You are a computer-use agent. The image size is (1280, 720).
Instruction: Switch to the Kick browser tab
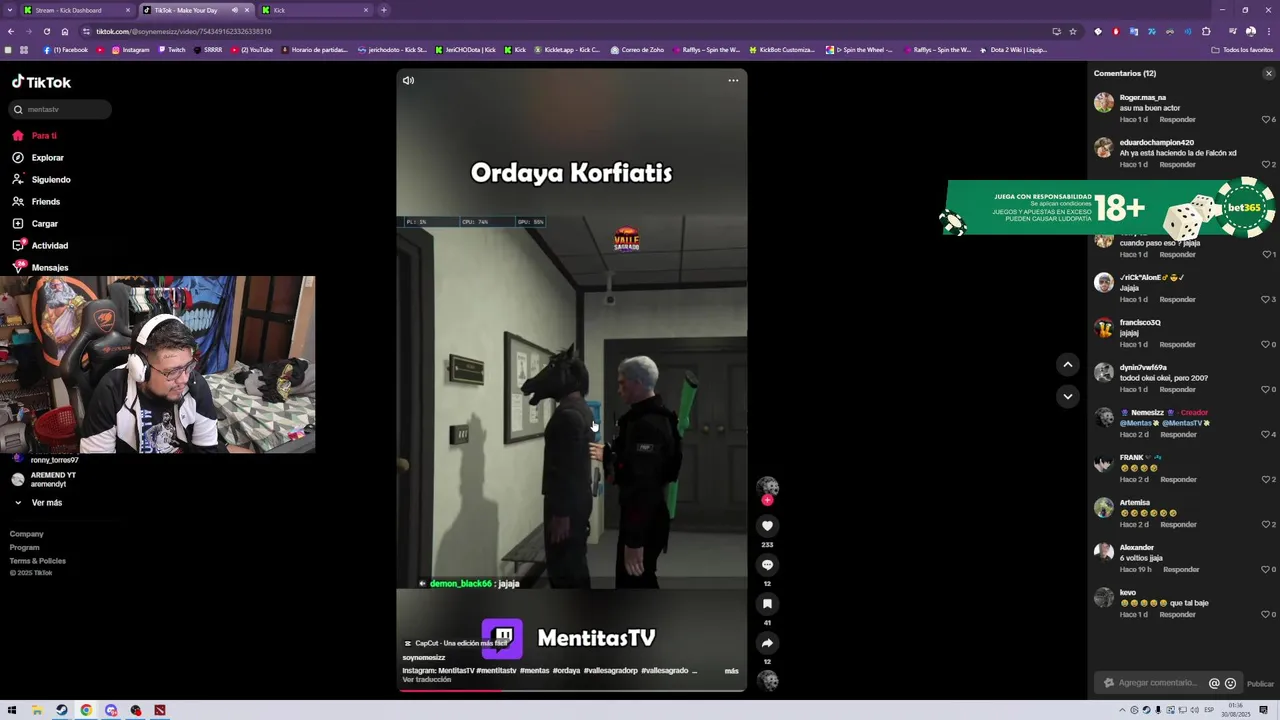pos(316,10)
